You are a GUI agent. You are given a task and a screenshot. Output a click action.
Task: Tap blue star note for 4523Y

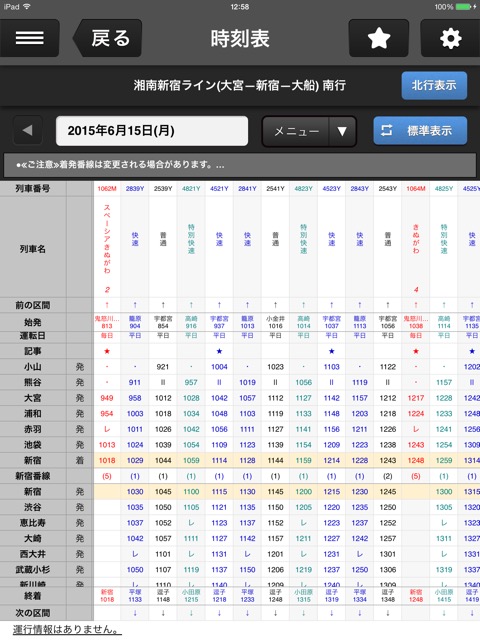pyautogui.click(x=331, y=351)
